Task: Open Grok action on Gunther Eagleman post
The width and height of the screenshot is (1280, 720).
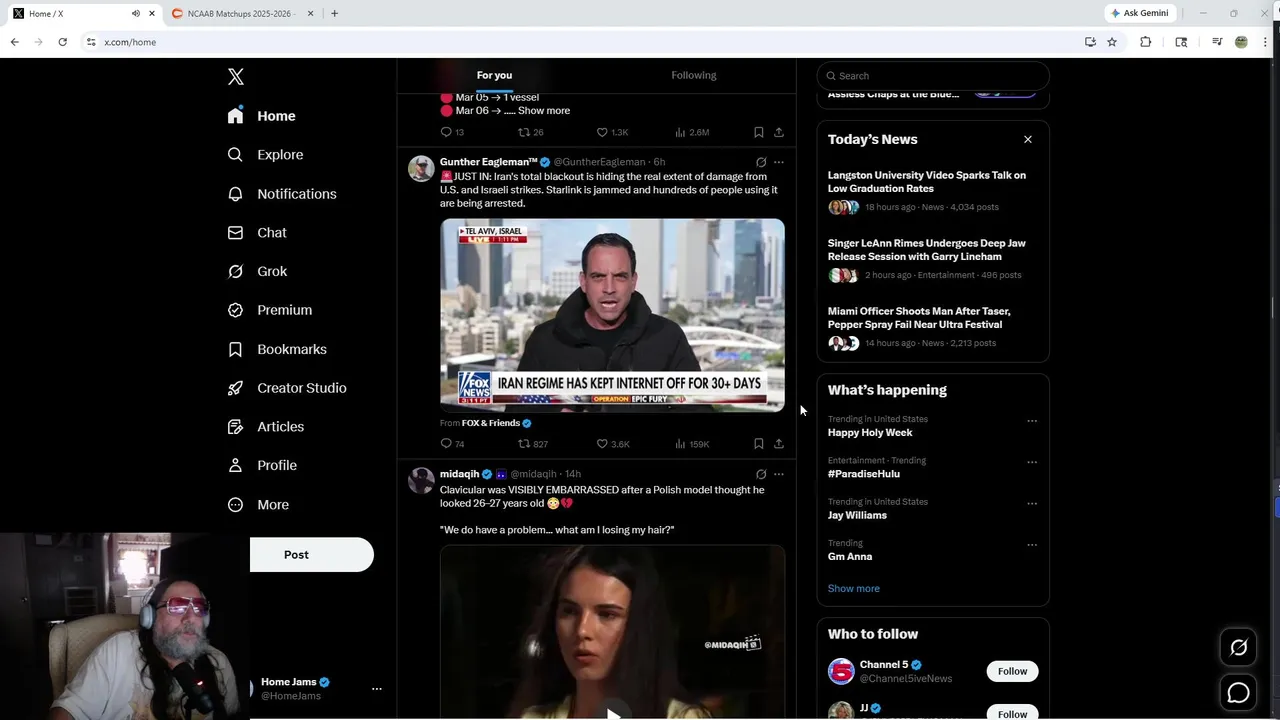Action: pos(761,162)
